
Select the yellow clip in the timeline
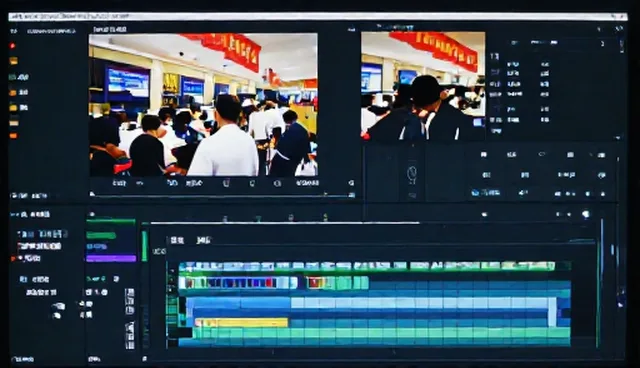[x=241, y=323]
